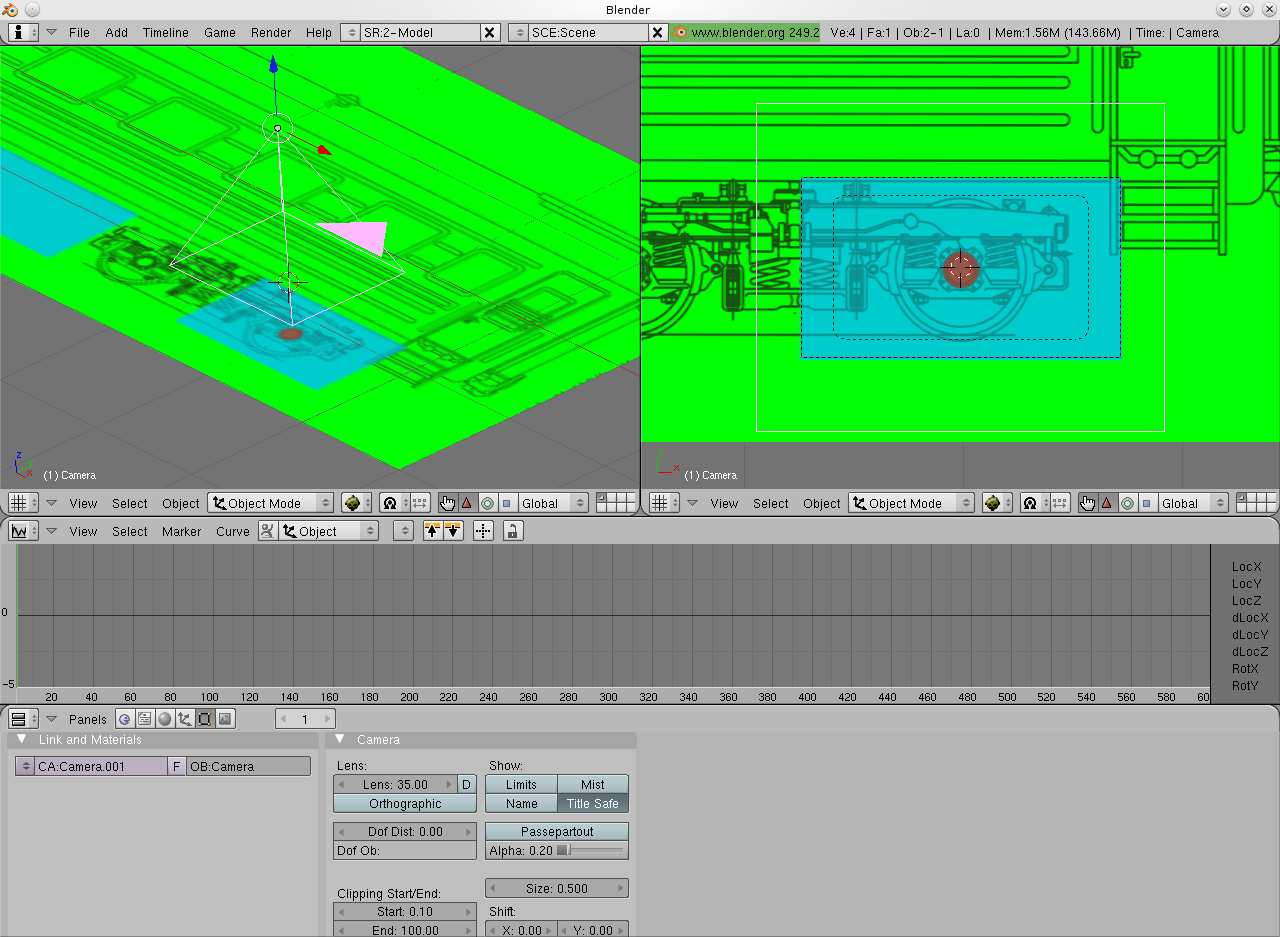Click the copy-to-buffer up arrow in IPO header

pyautogui.click(x=433, y=531)
